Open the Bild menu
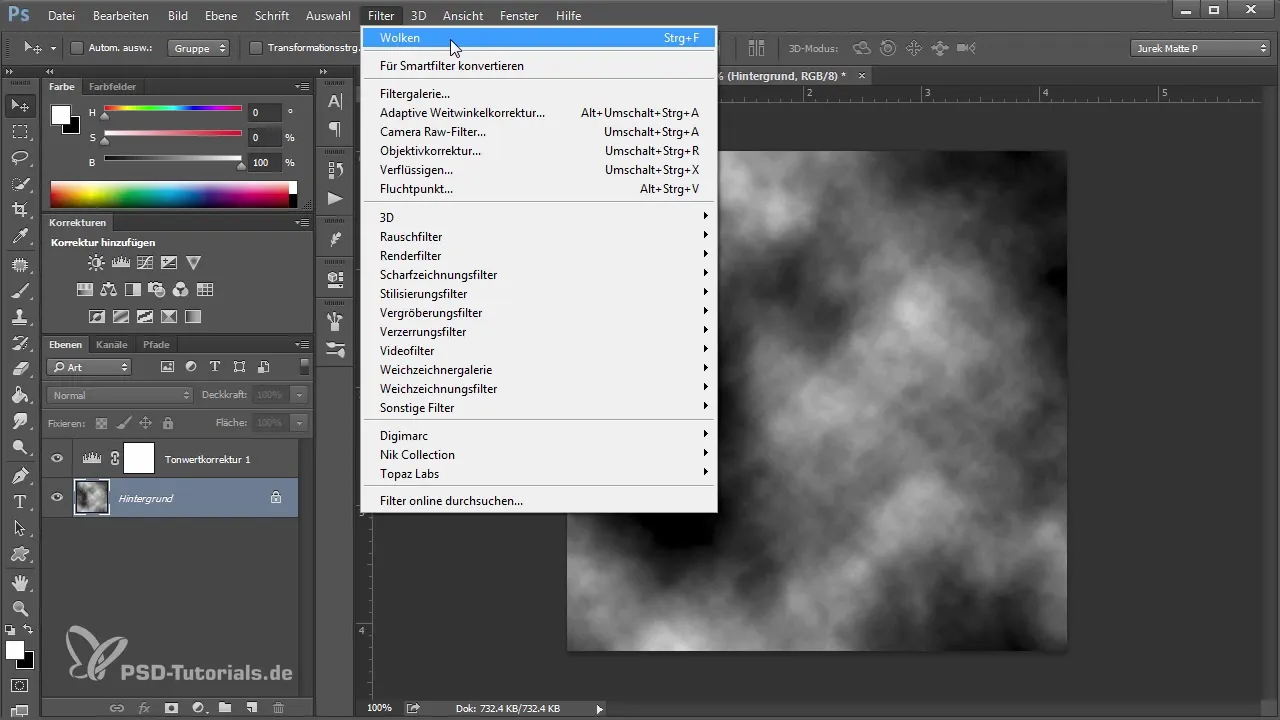The height and width of the screenshot is (720, 1280). [x=178, y=16]
